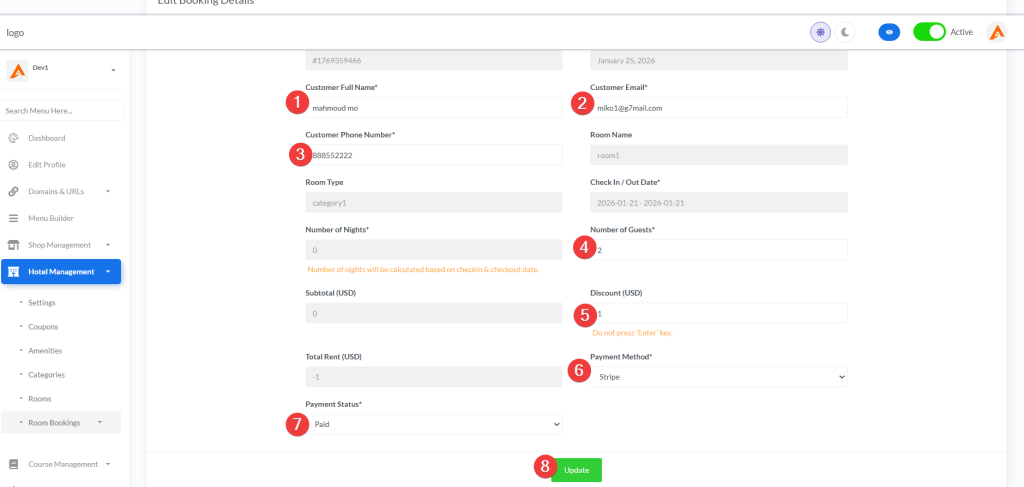Expand the Domains & URLs menu
The height and width of the screenshot is (487, 1024).
coord(107,191)
